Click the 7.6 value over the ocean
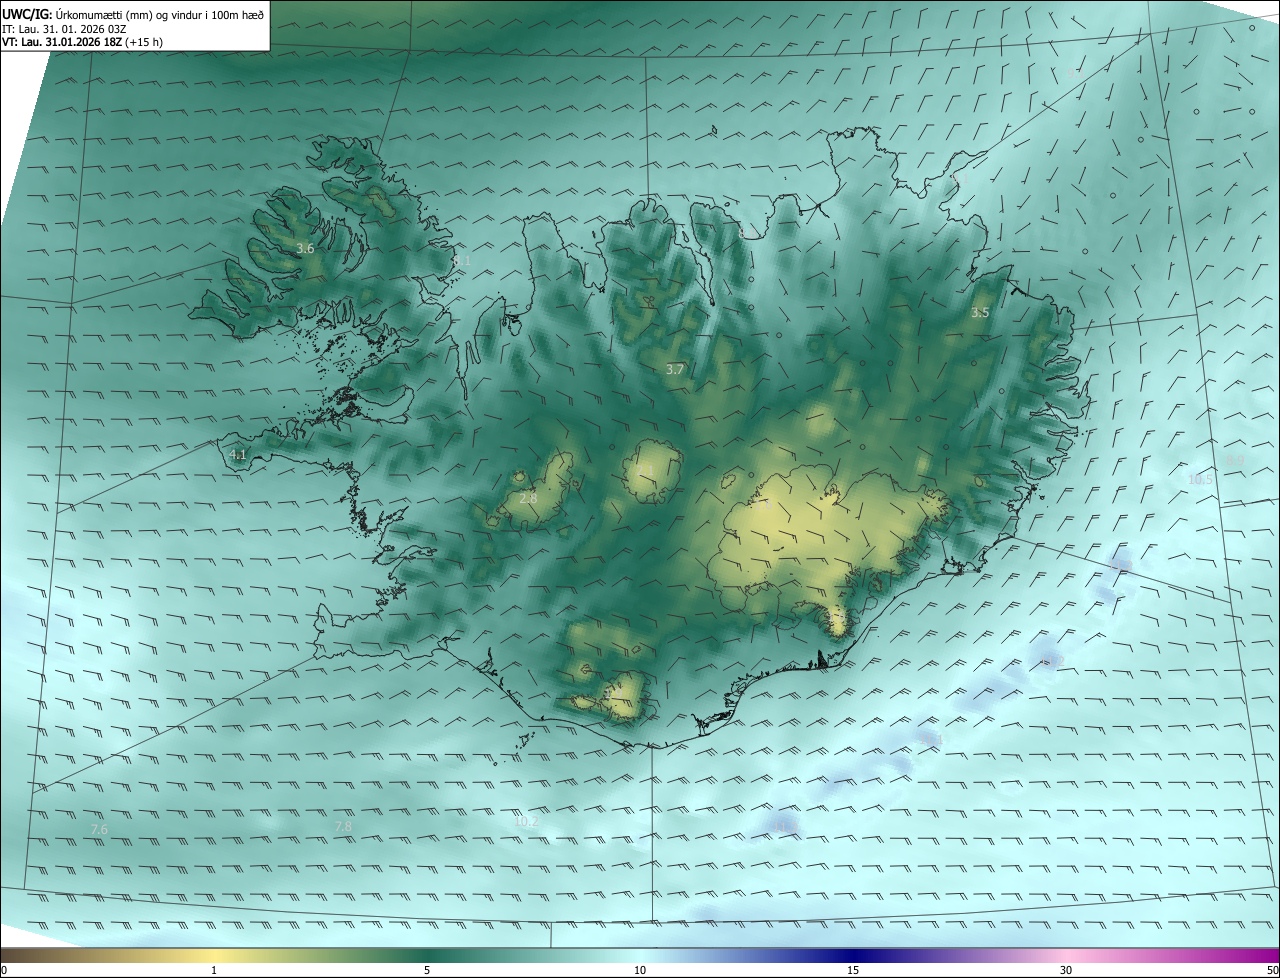Image resolution: width=1280 pixels, height=978 pixels. coord(99,830)
